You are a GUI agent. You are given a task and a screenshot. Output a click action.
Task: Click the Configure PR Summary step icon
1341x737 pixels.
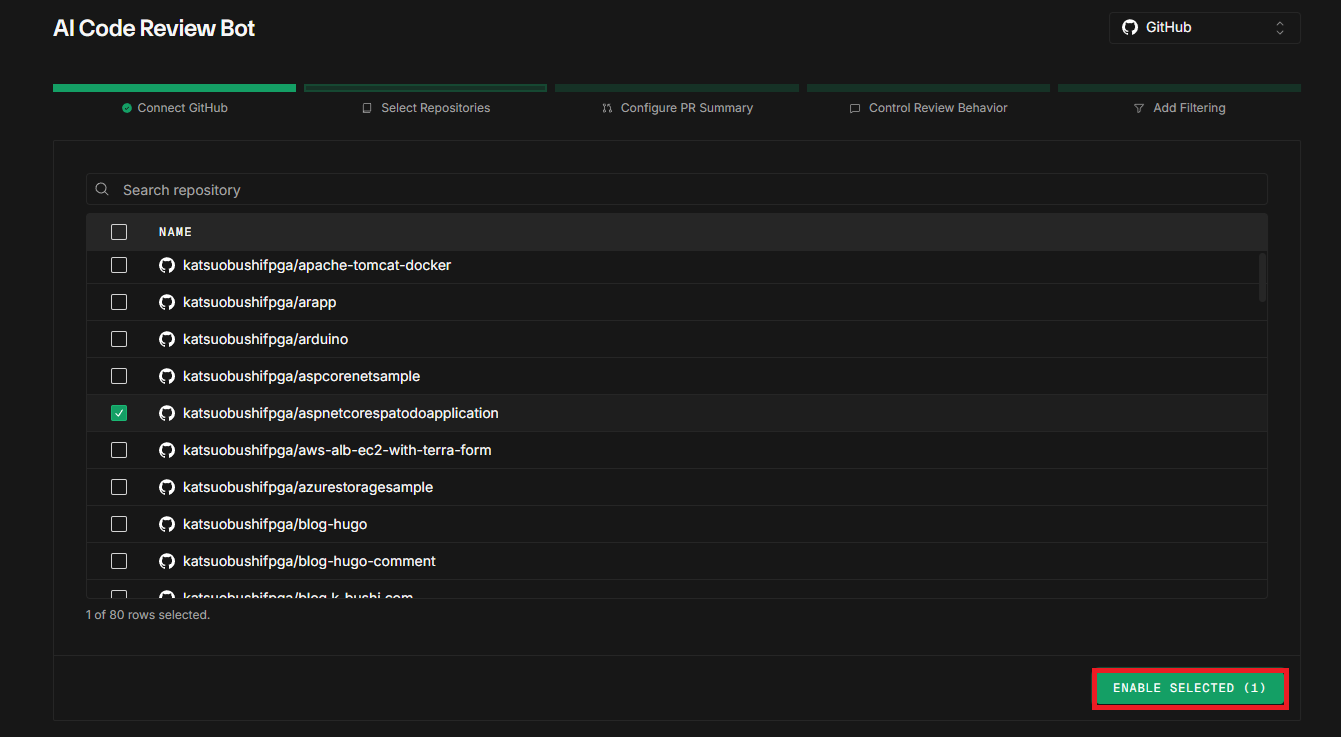[607, 108]
